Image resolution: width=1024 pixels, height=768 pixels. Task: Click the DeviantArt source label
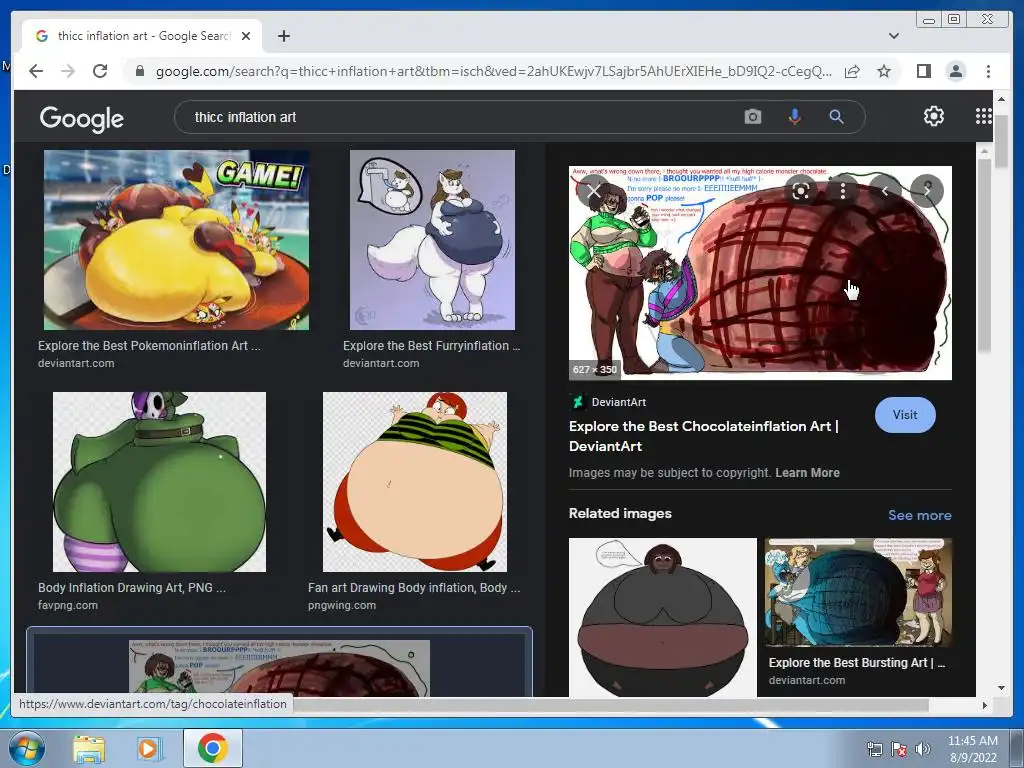(x=618, y=402)
